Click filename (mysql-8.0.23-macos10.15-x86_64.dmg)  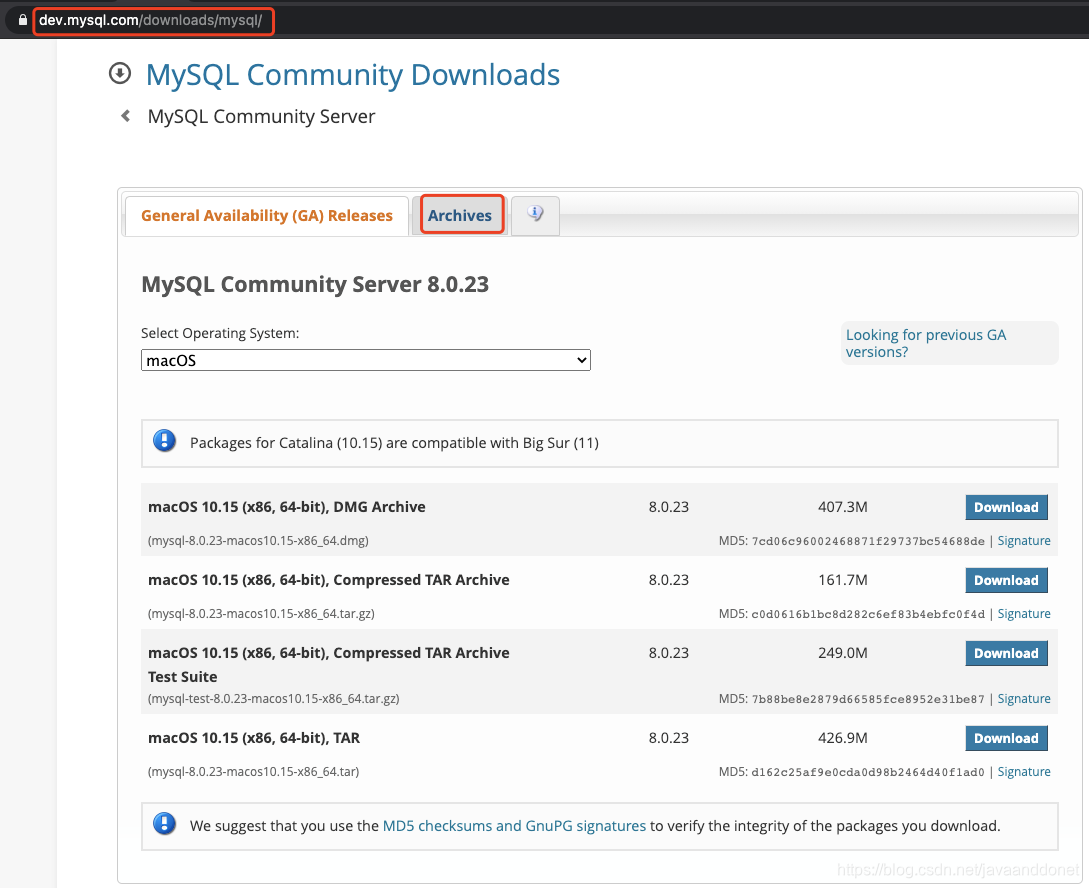pyautogui.click(x=258, y=541)
